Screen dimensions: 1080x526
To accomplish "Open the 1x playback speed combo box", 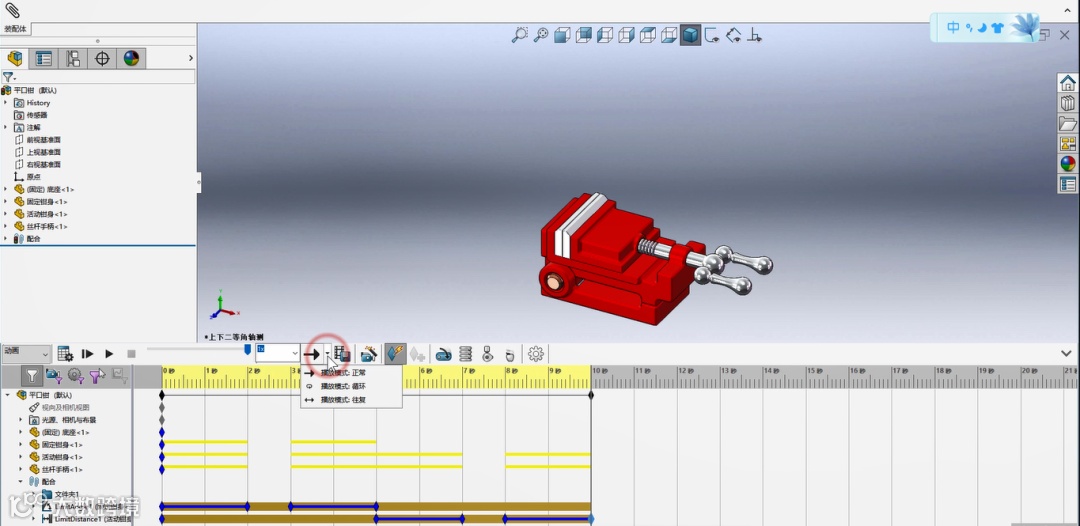I will pos(278,353).
